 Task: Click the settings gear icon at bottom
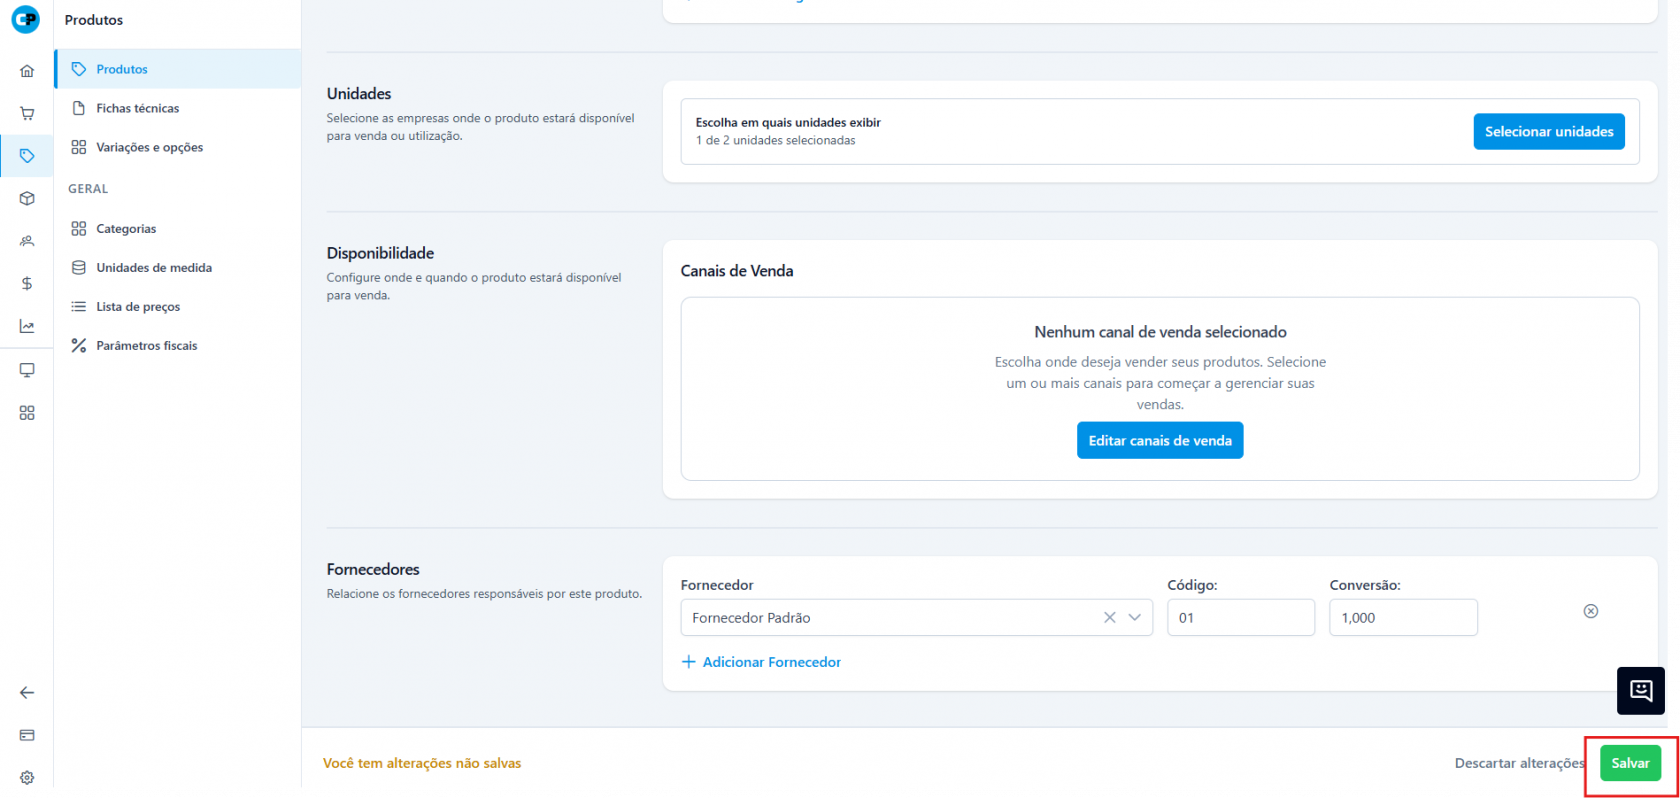click(x=27, y=777)
